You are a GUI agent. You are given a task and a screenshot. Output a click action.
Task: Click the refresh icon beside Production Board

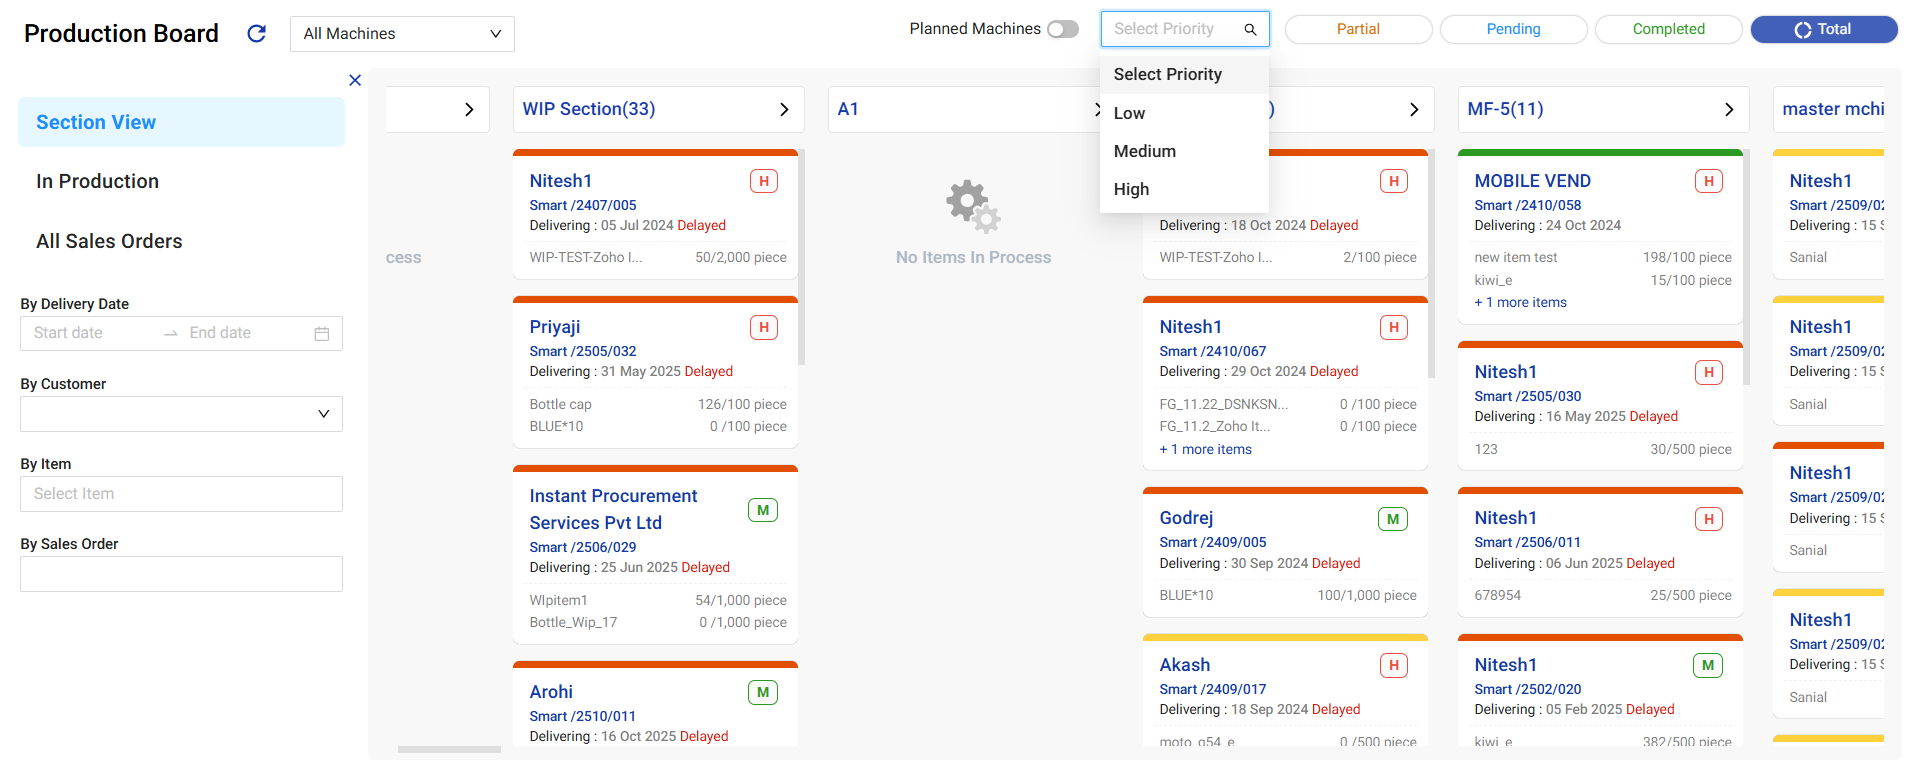coord(256,34)
